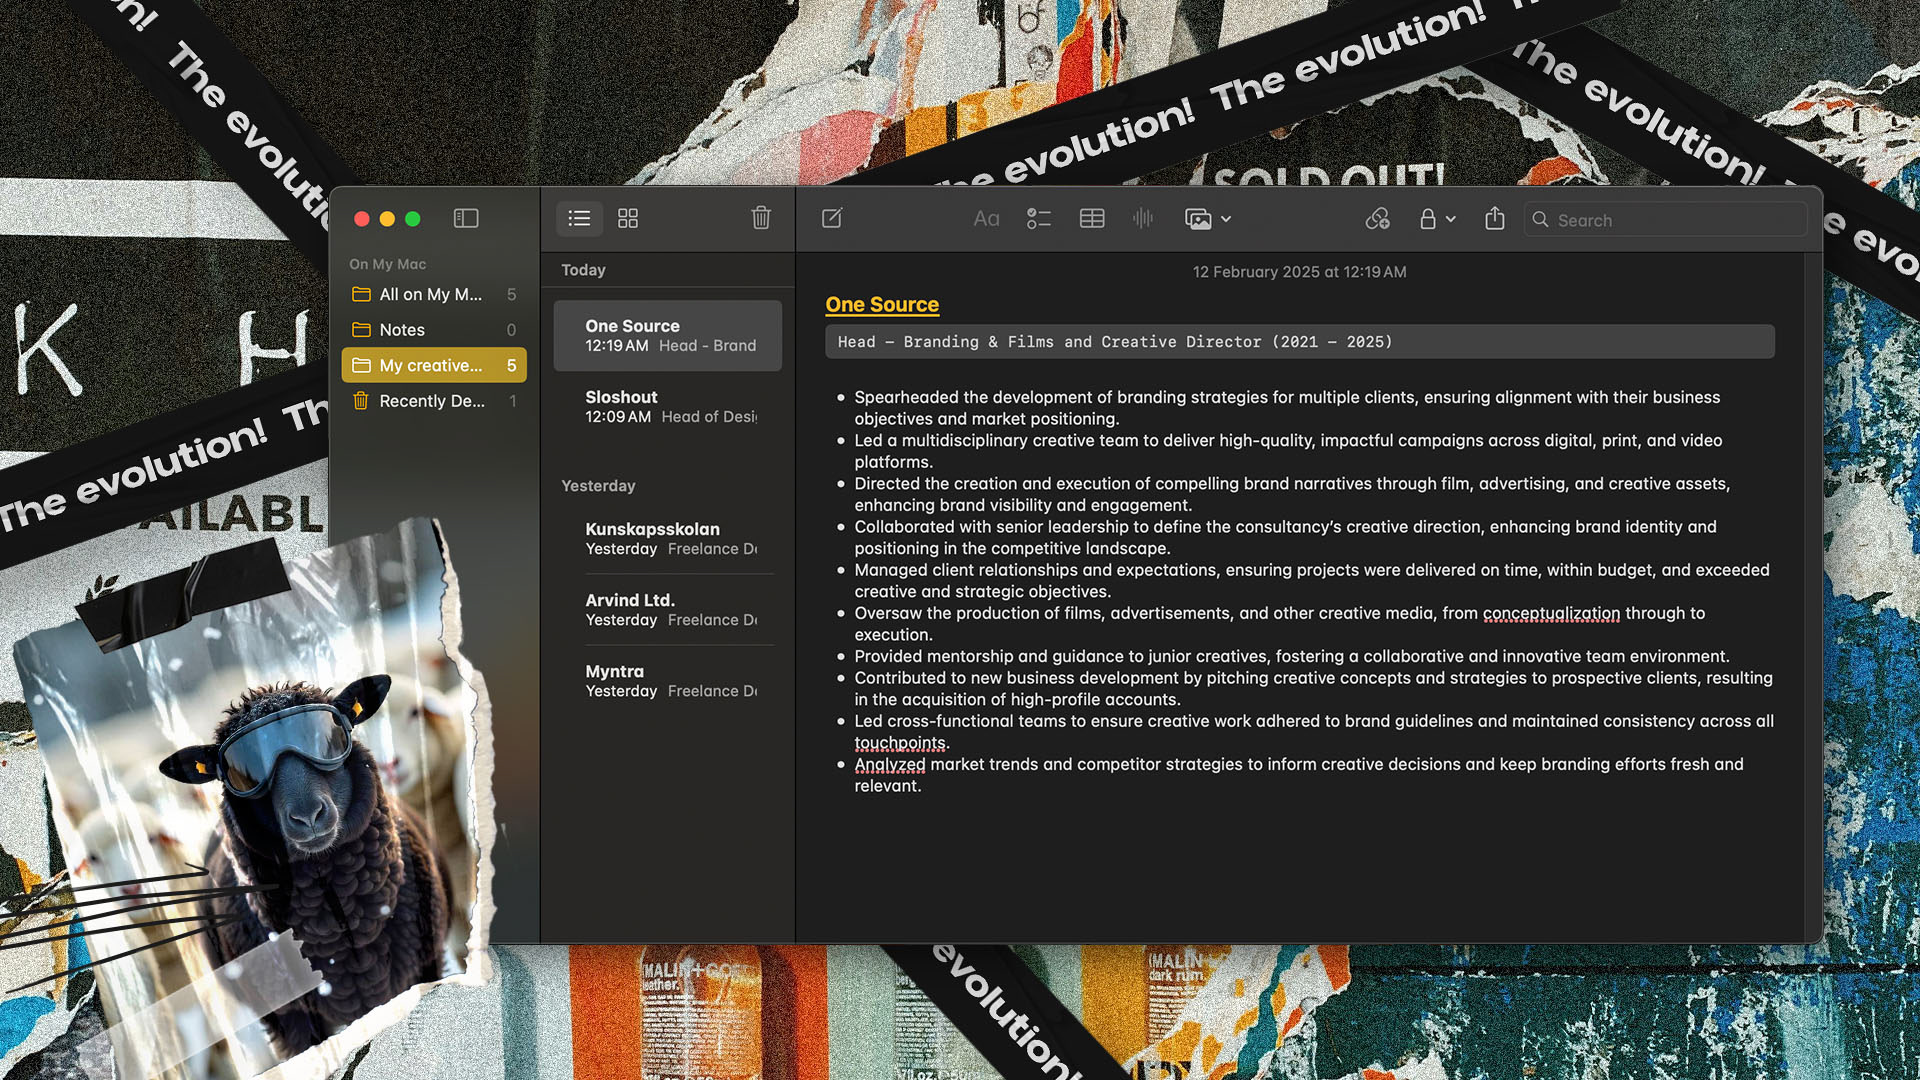1920x1080 pixels.
Task: Click the Oversaw the production bullet text
Action: [1280, 624]
